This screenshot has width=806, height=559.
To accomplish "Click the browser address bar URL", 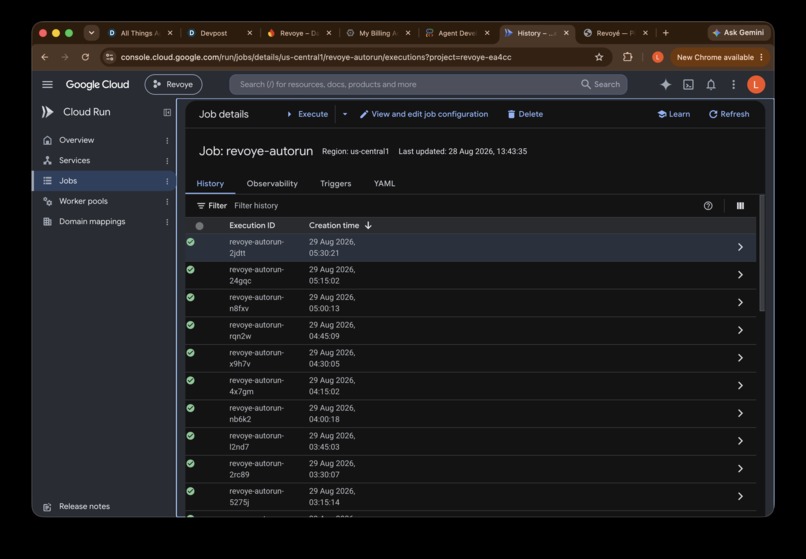I will point(316,57).
